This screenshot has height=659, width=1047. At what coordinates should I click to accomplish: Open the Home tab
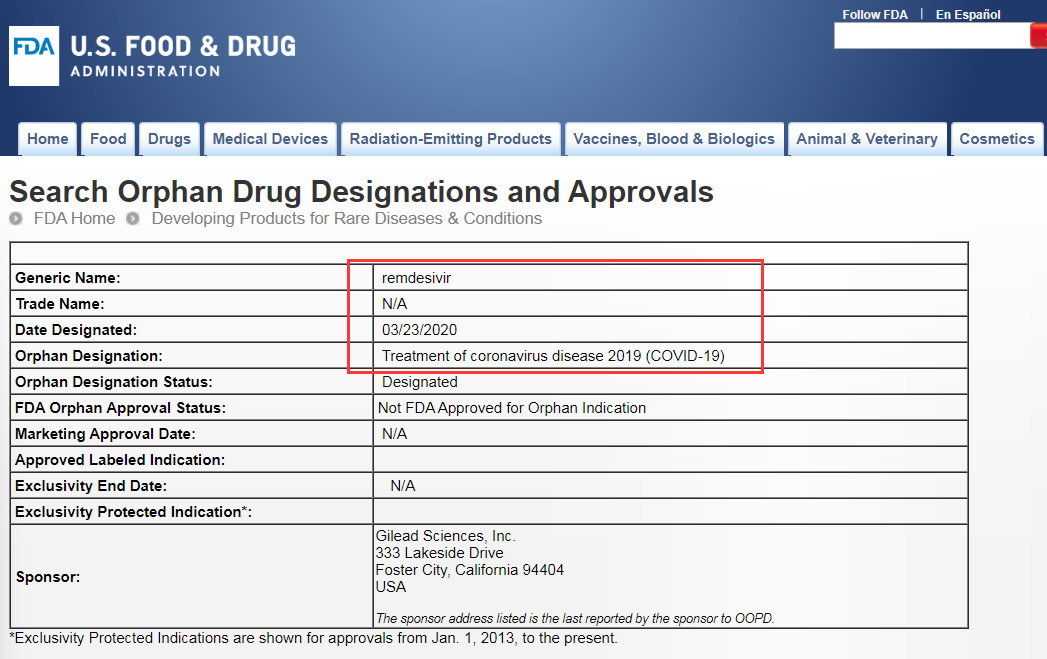point(47,139)
